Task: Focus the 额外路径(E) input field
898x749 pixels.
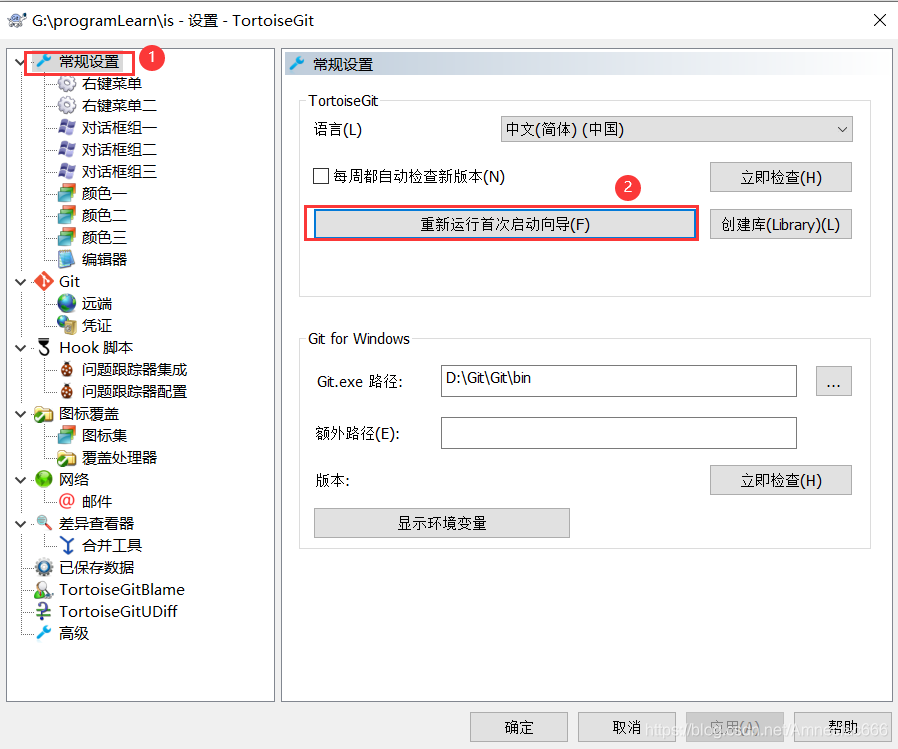Action: tap(619, 433)
